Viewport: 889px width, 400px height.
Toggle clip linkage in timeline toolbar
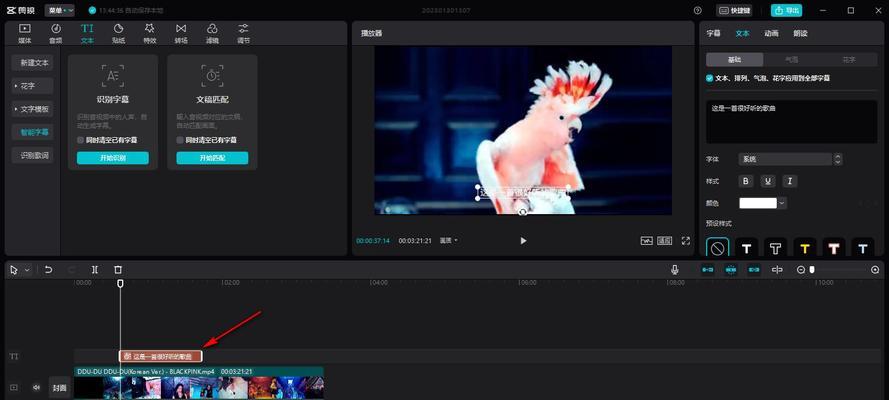click(x=753, y=270)
